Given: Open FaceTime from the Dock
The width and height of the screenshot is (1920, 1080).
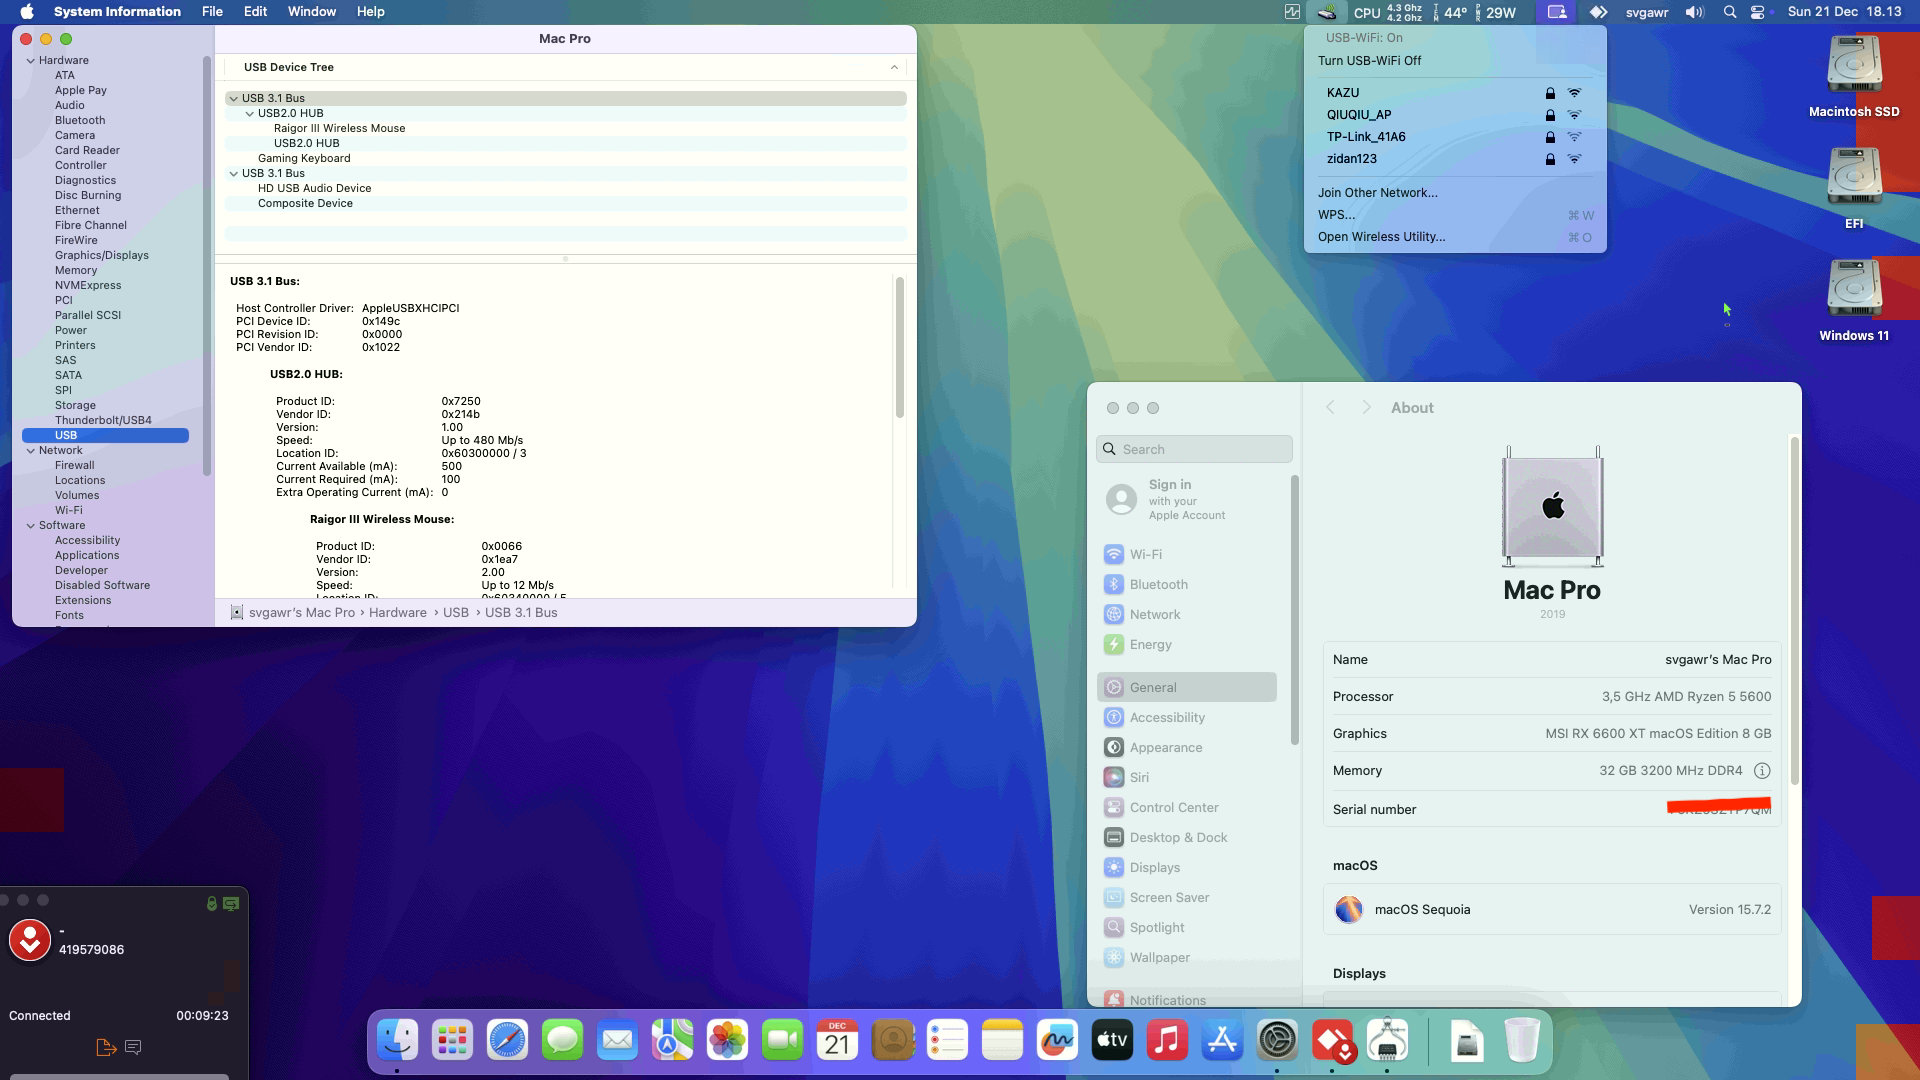Looking at the screenshot, I should 782,1041.
